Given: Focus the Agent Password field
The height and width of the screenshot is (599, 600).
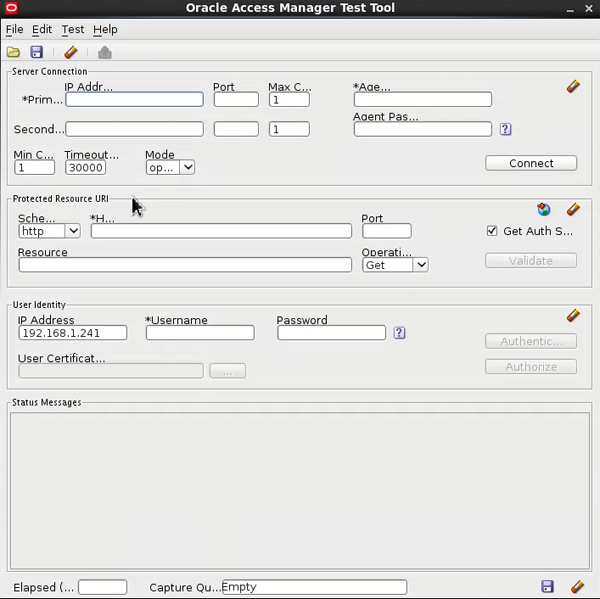Looking at the screenshot, I should [x=423, y=129].
